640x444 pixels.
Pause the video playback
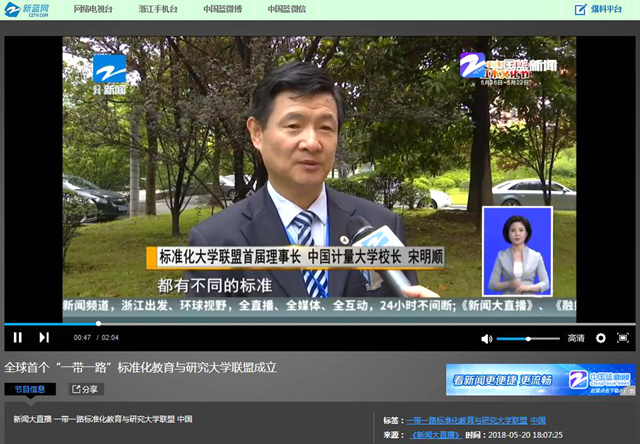tap(17, 338)
